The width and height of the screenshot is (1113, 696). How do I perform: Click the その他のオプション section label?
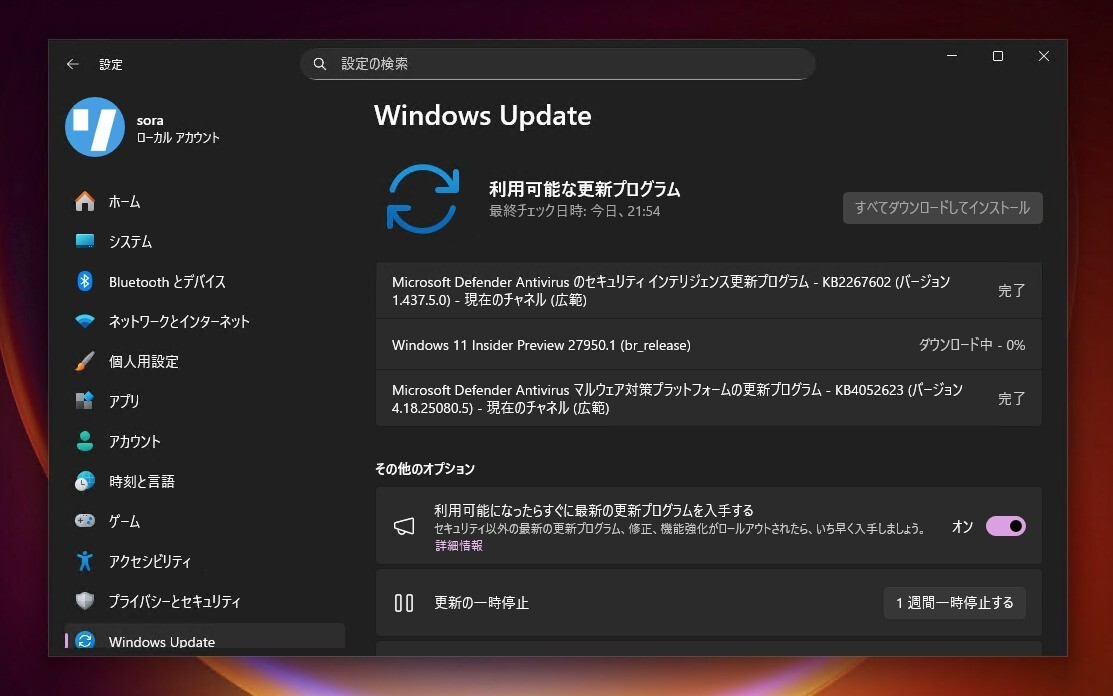(424, 469)
